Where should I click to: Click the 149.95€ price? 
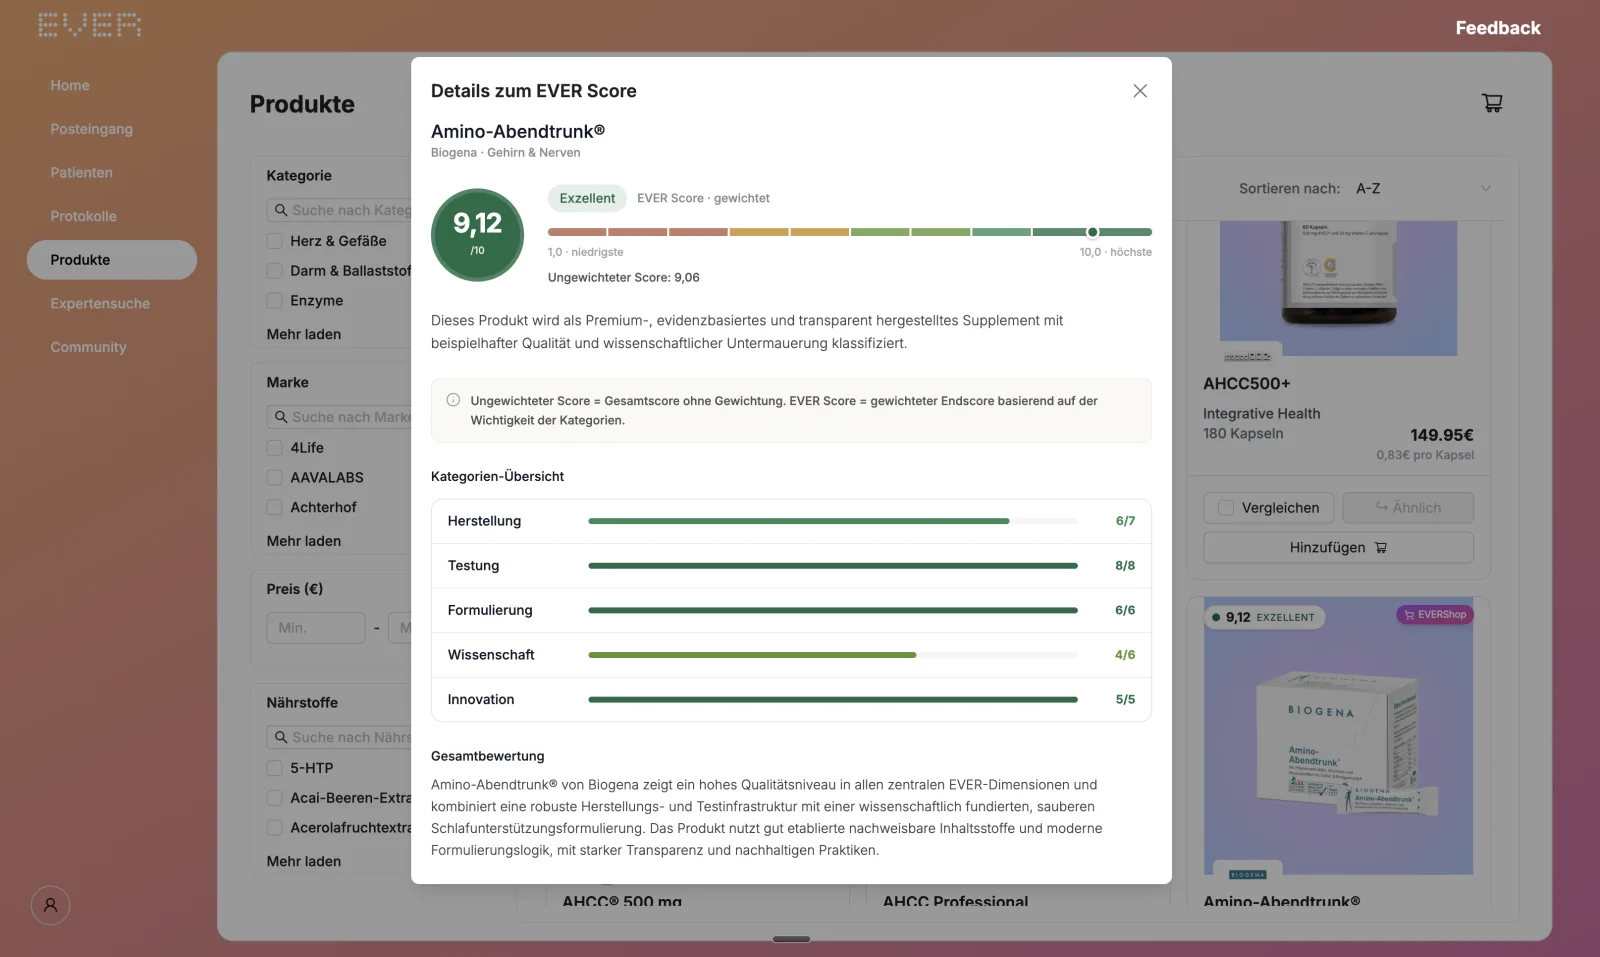click(x=1441, y=435)
